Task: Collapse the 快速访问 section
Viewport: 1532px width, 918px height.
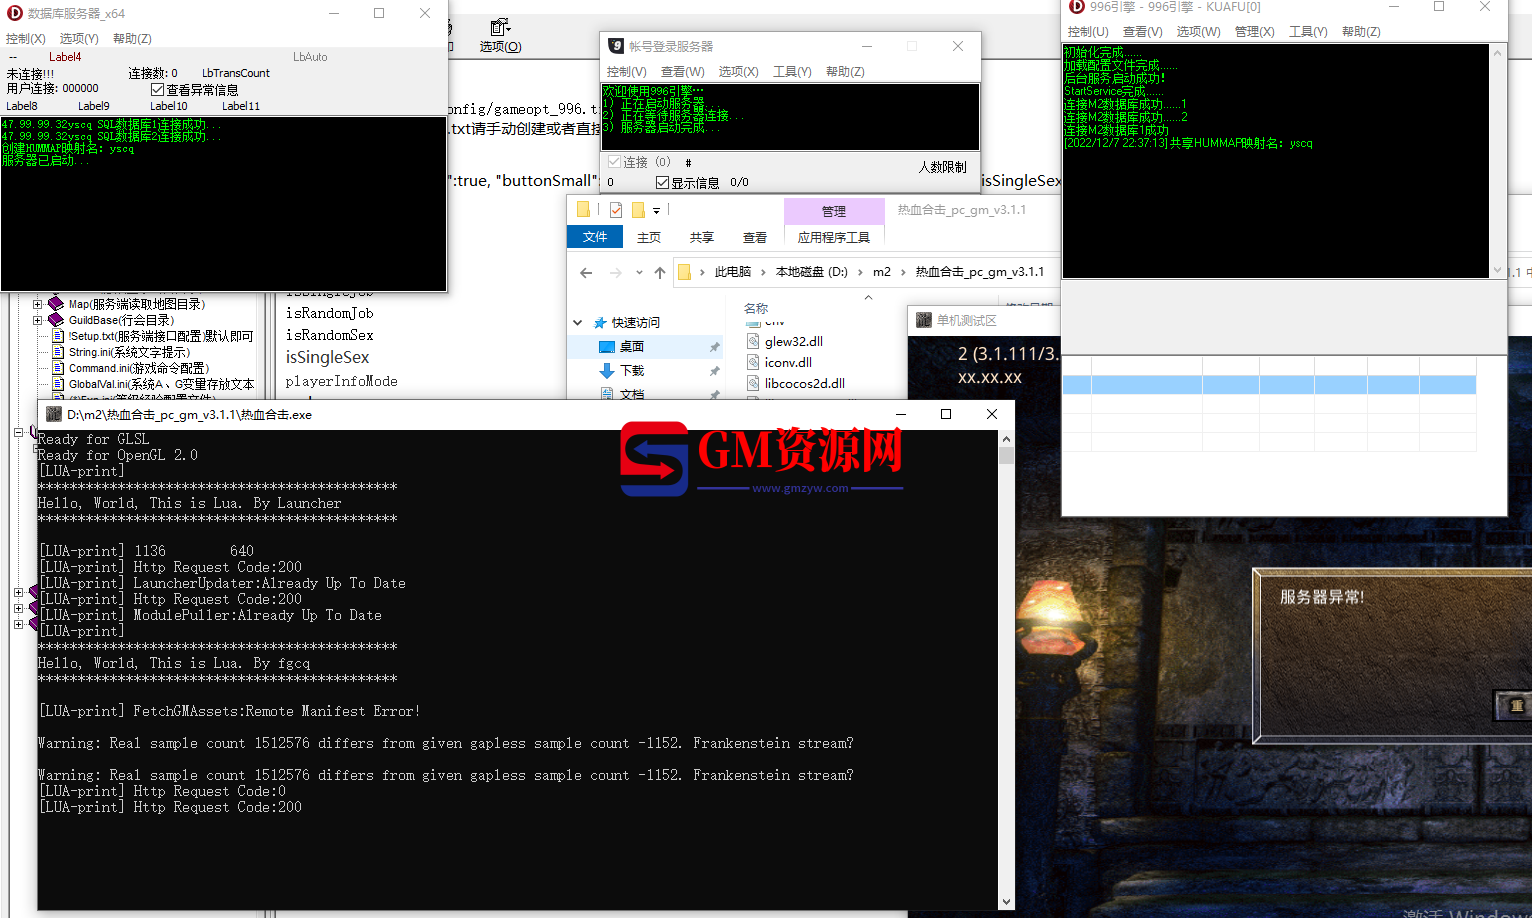Action: (578, 323)
